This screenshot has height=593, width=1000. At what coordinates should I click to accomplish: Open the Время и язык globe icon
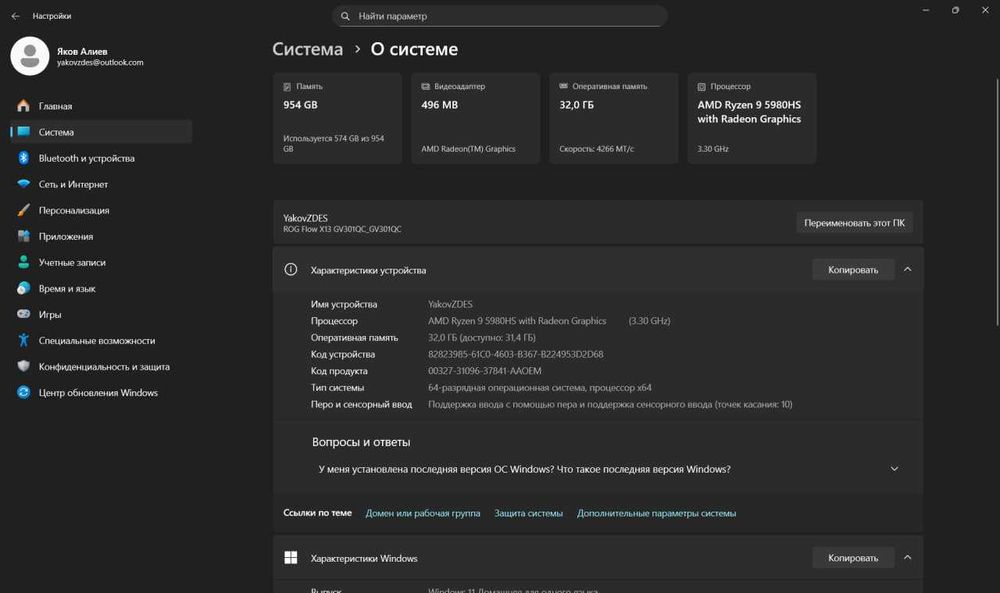23,288
